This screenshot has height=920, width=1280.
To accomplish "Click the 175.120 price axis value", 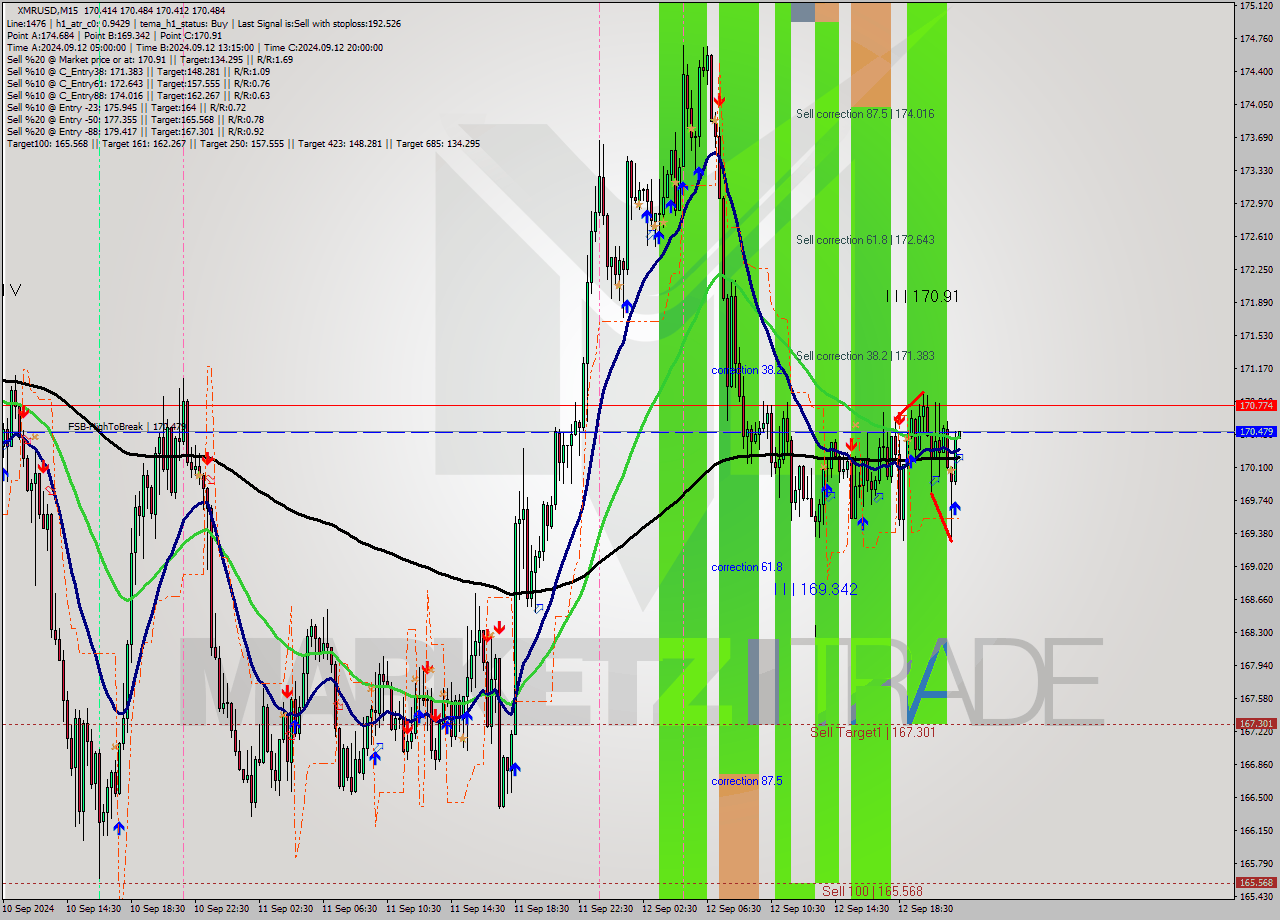I will click(x=1256, y=6).
